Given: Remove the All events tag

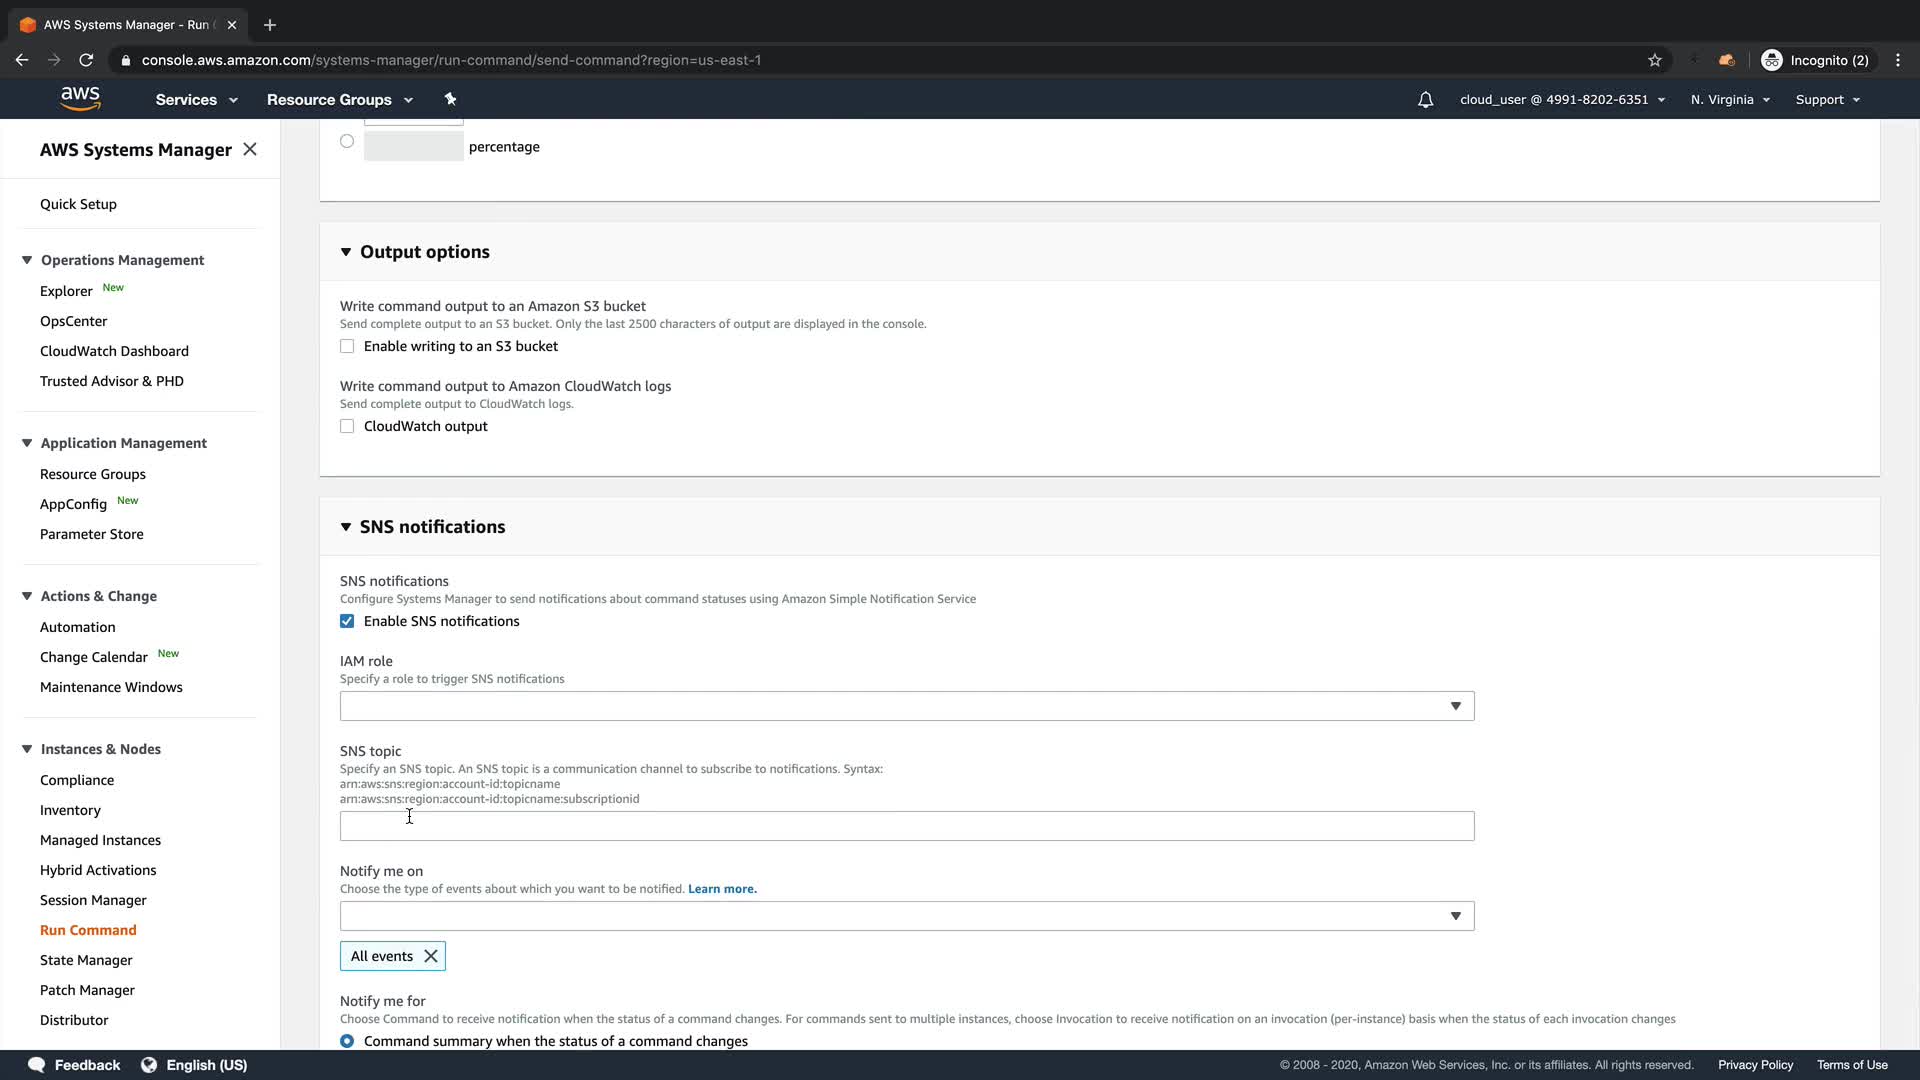Looking at the screenshot, I should click(x=431, y=956).
